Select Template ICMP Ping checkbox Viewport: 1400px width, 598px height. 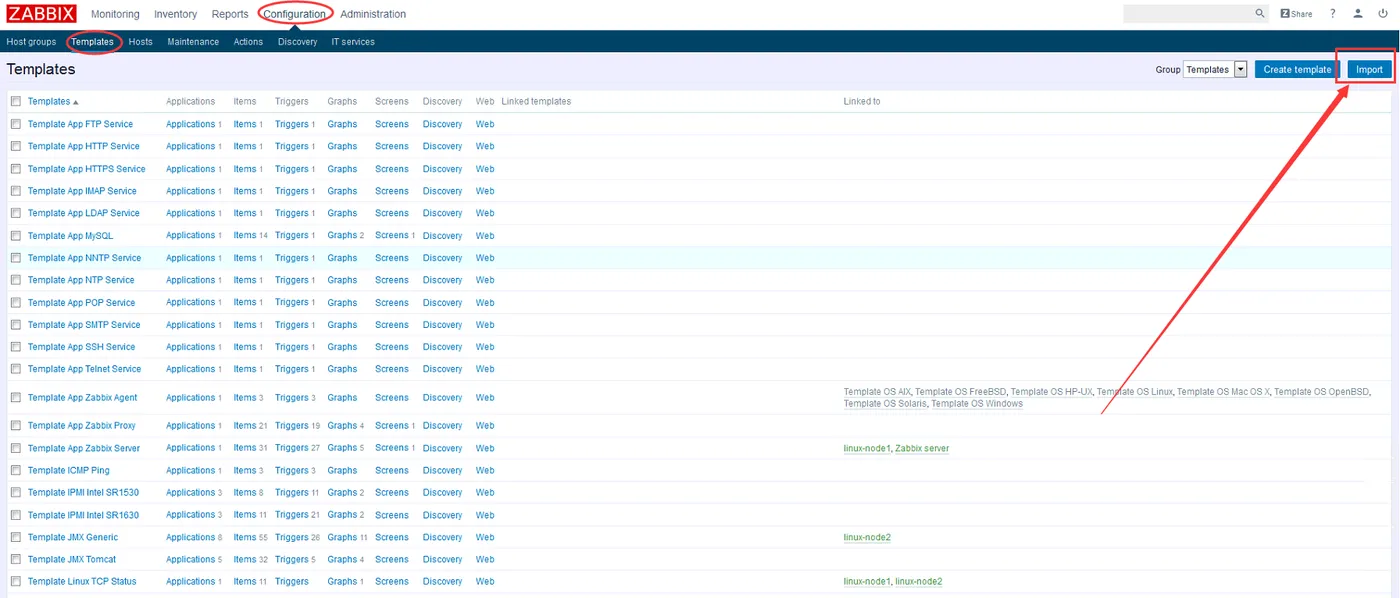coord(15,470)
